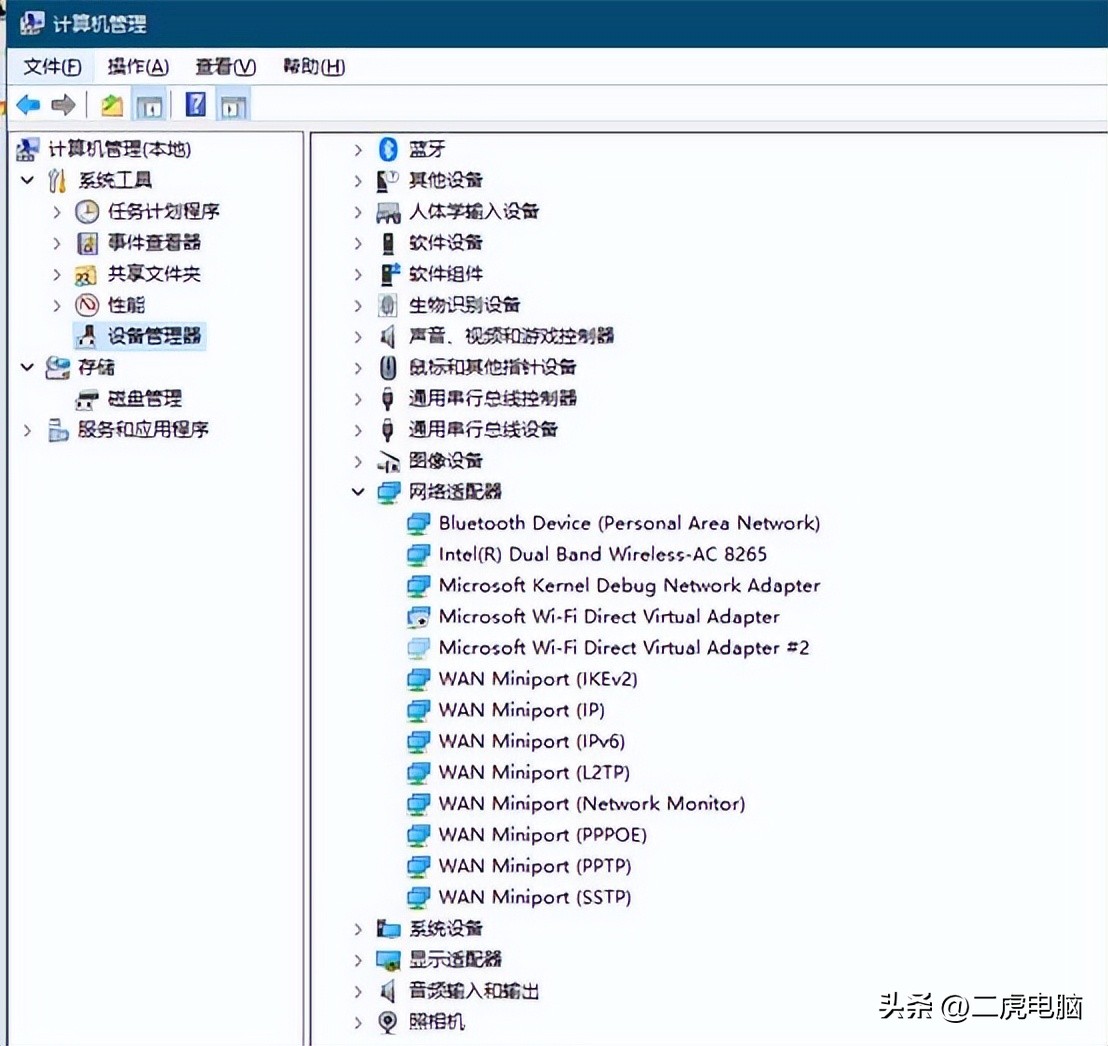Click the 磁盘管理 icon under 存储

[86, 398]
